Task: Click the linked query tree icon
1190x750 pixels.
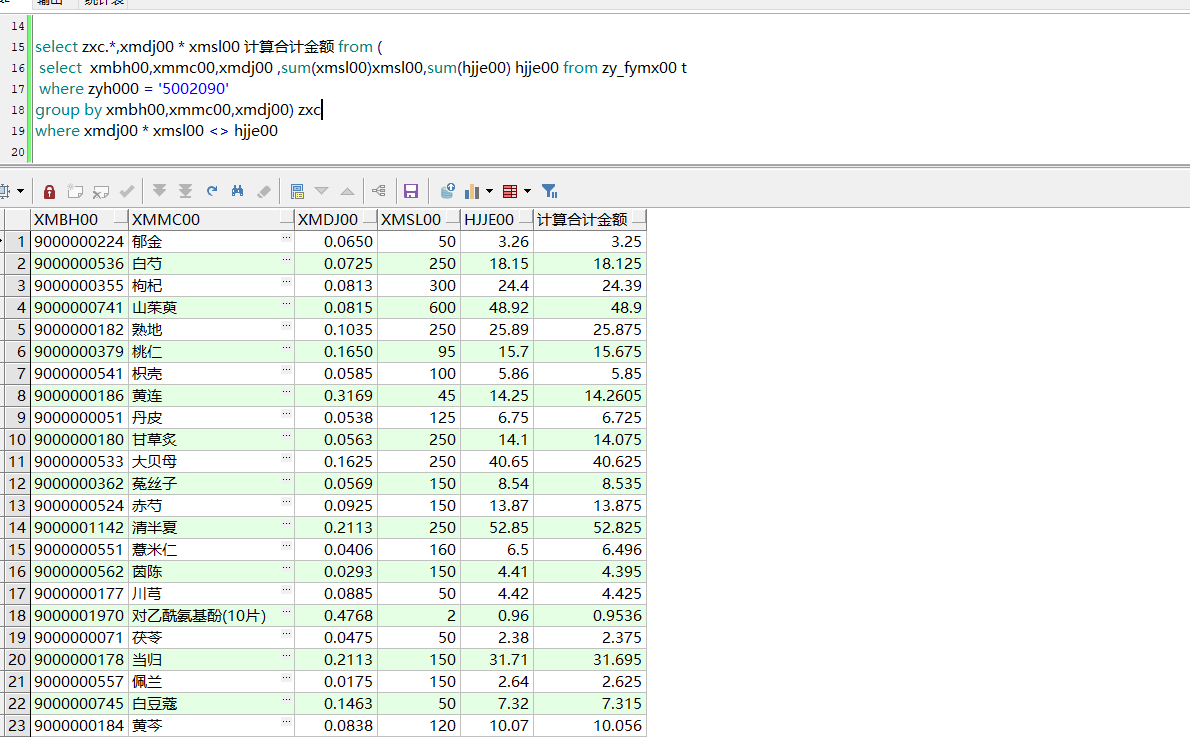Action: 378,191
